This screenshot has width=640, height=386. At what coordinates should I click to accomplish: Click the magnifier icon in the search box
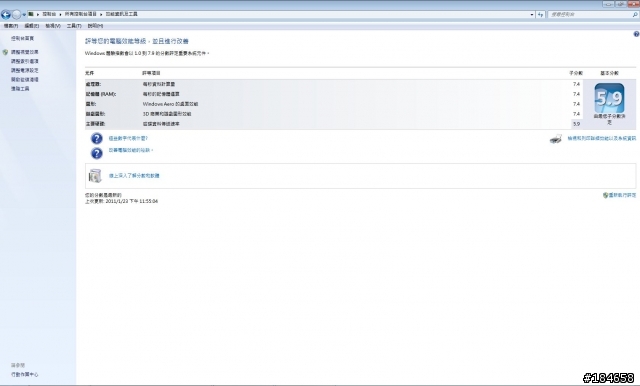point(635,14)
